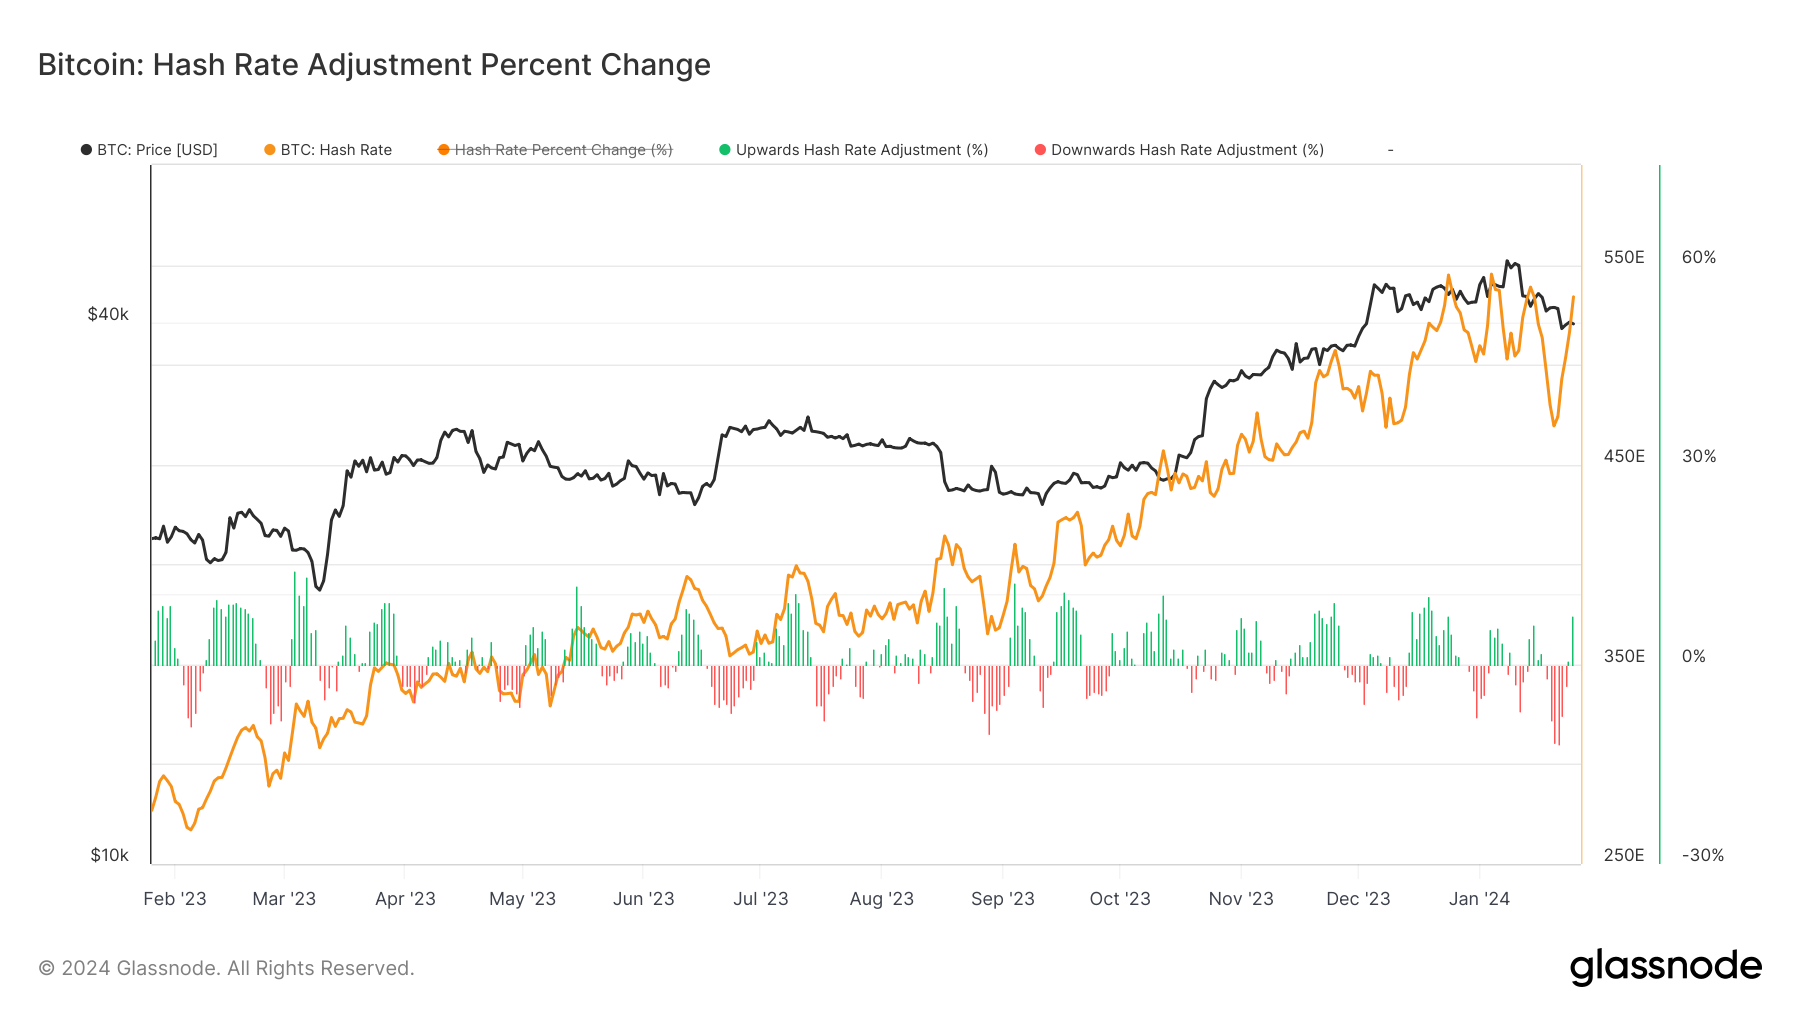This screenshot has width=1800, height=1013.
Task: Click the 550E hash rate axis label
Action: click(1624, 257)
